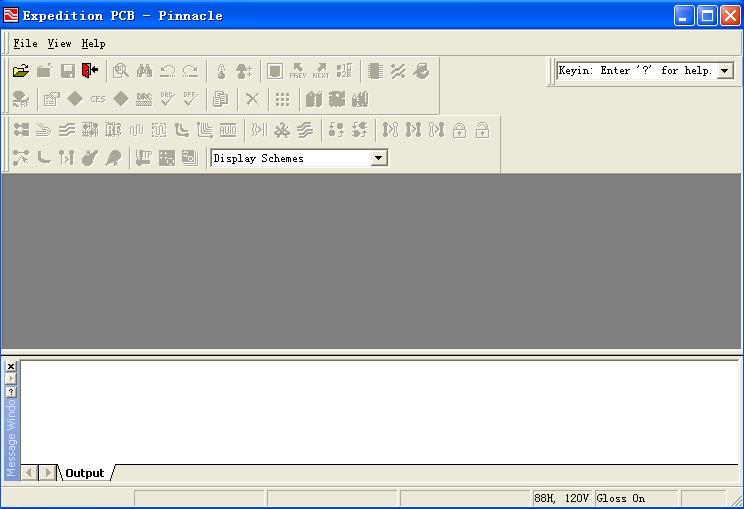
Task: Click the Copy documents icon
Action: click(221, 99)
